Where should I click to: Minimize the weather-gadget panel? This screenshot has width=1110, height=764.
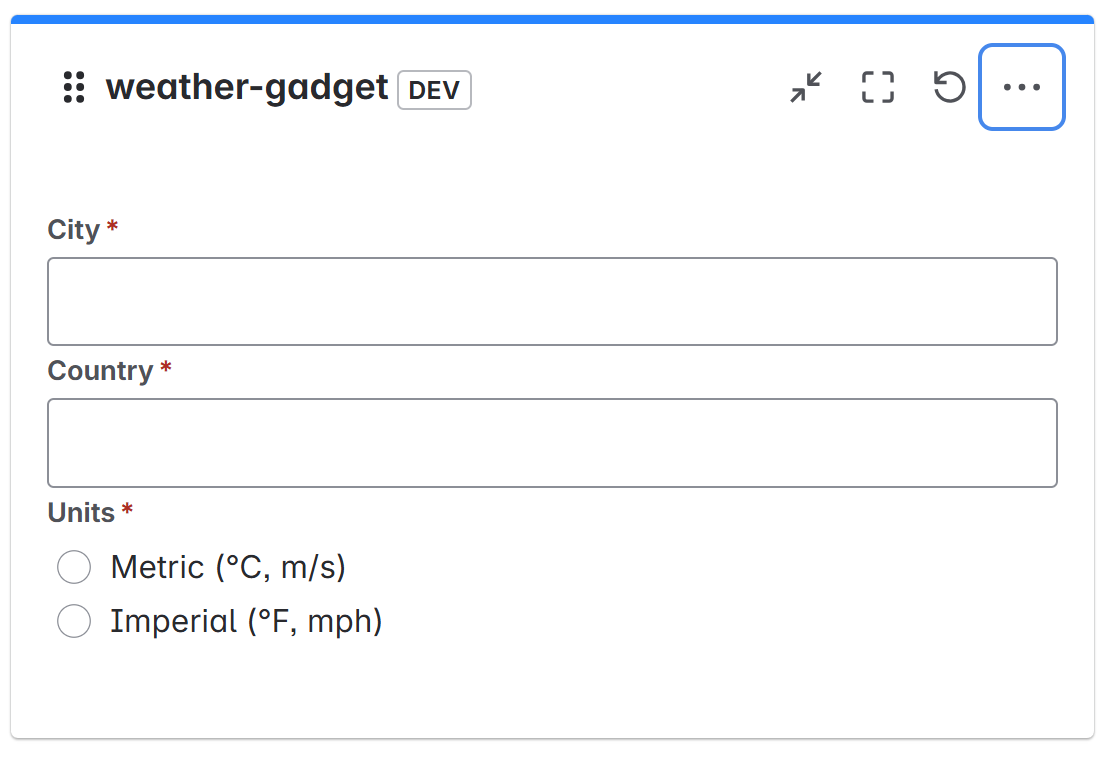(x=805, y=88)
